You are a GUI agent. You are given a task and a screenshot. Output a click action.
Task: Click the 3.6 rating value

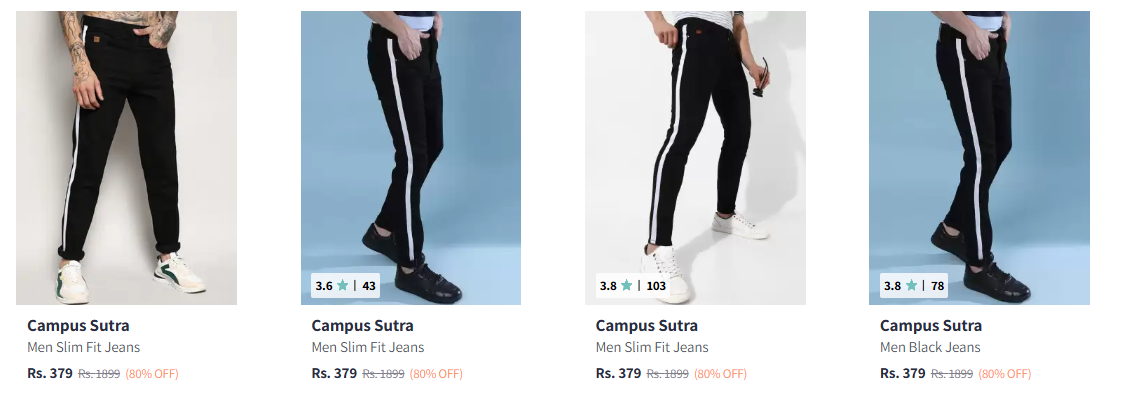tap(323, 286)
